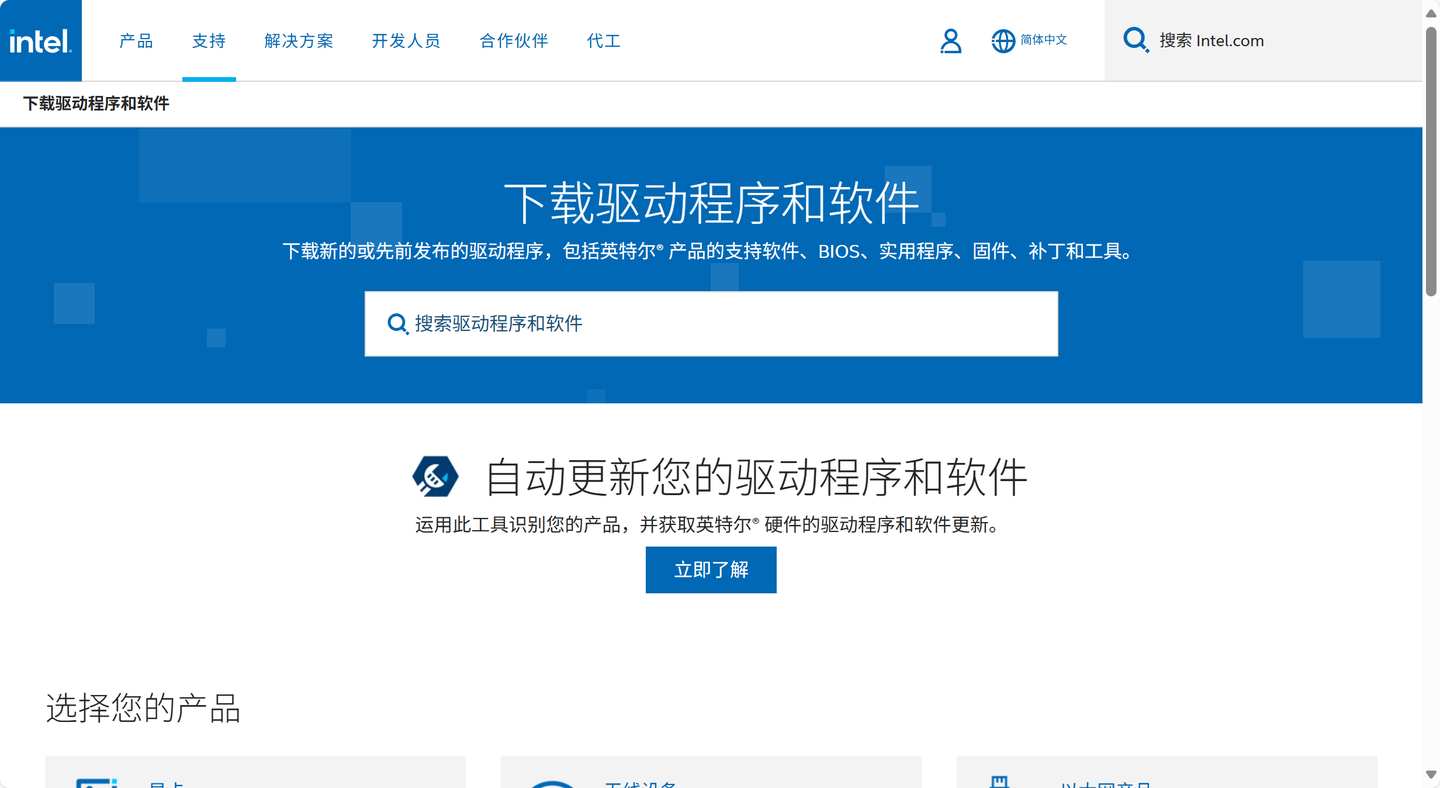1440x788 pixels.
Task: Open the 合作伙伴 menu item
Action: (514, 41)
